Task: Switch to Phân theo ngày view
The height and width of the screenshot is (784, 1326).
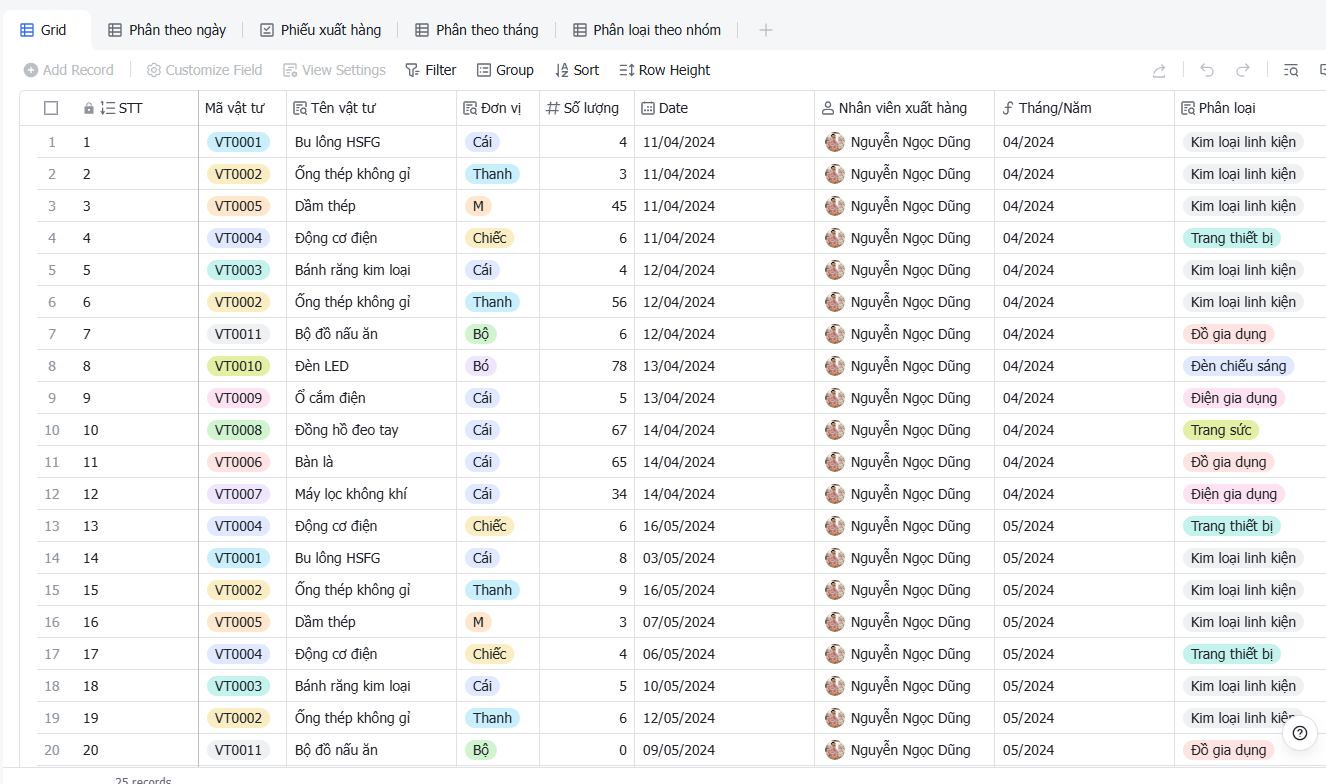Action: pos(167,30)
